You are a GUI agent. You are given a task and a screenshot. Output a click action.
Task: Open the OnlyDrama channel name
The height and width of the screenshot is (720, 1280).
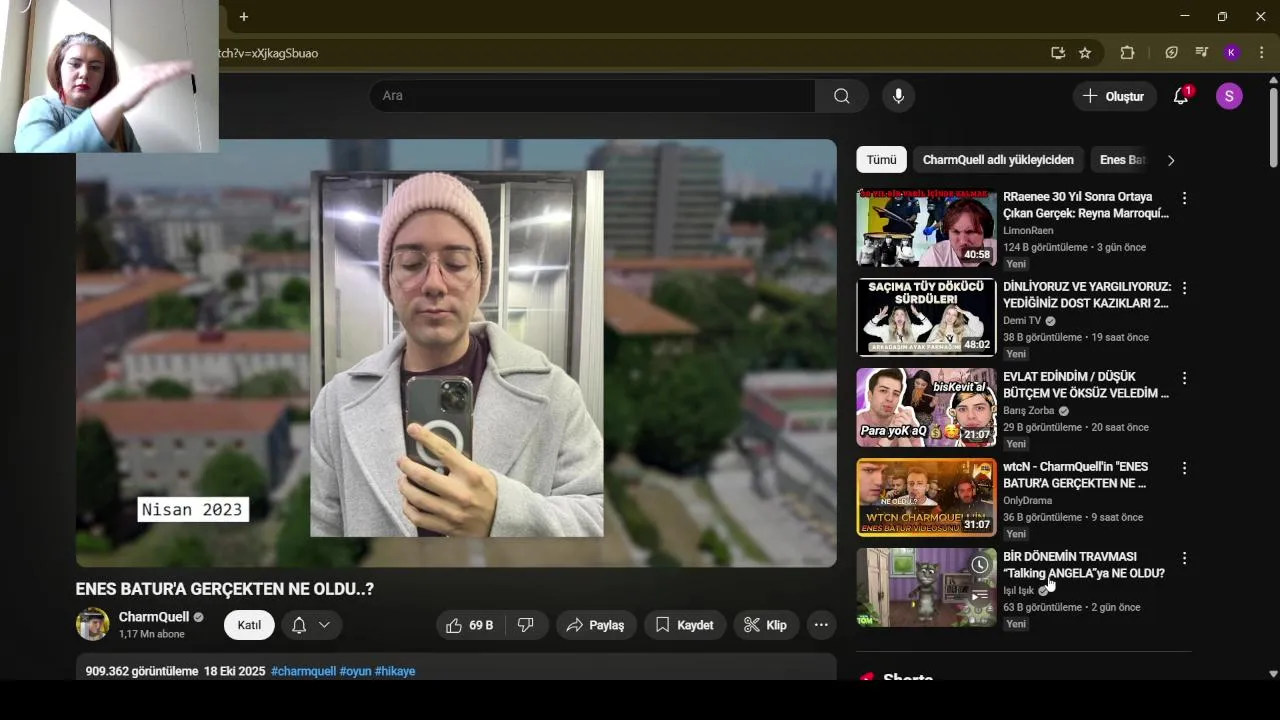coord(1027,501)
